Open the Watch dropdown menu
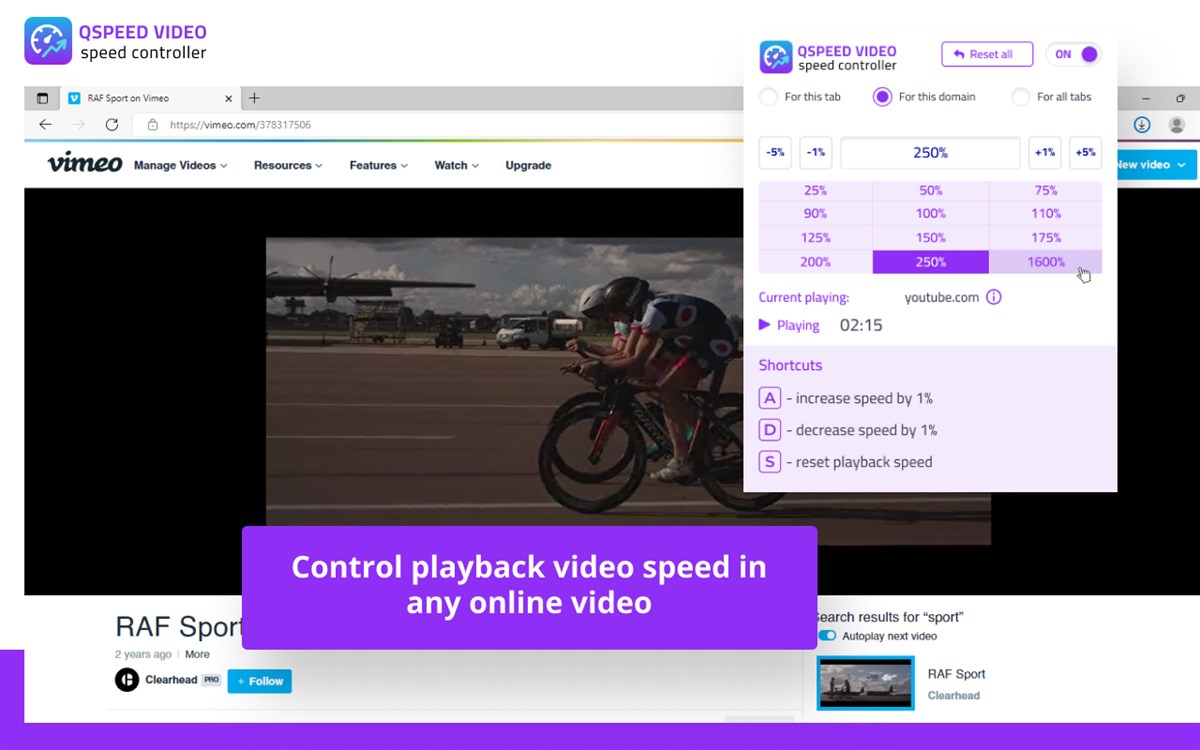This screenshot has width=1200, height=750. (x=455, y=165)
